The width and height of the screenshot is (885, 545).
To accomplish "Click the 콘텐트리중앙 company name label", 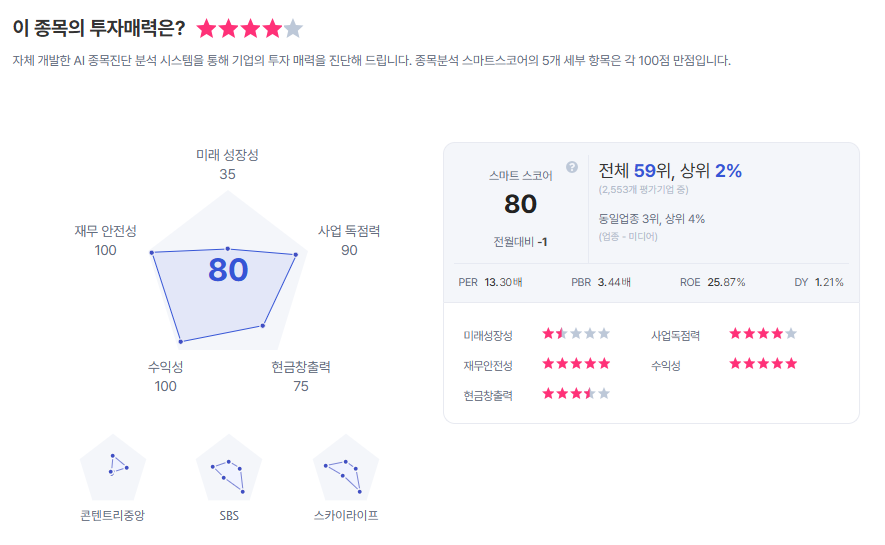I will (113, 516).
